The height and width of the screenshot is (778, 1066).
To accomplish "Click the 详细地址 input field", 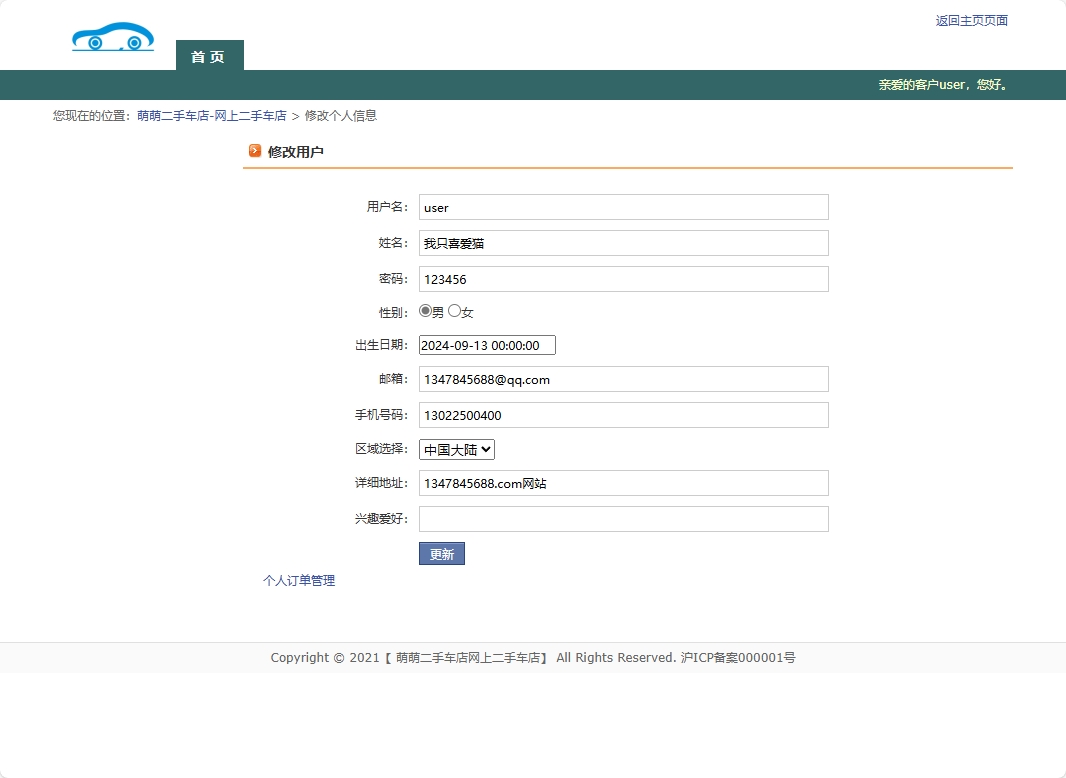I will [x=623, y=483].
